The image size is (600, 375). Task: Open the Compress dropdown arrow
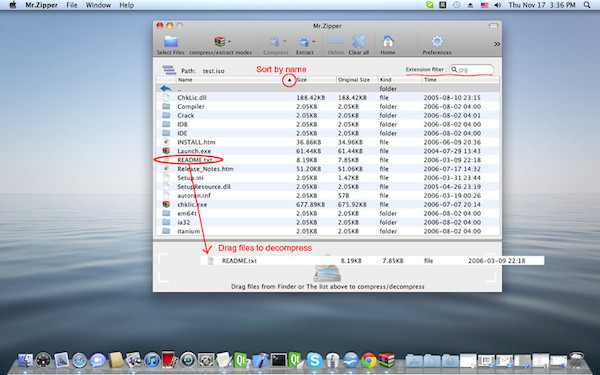pos(285,41)
